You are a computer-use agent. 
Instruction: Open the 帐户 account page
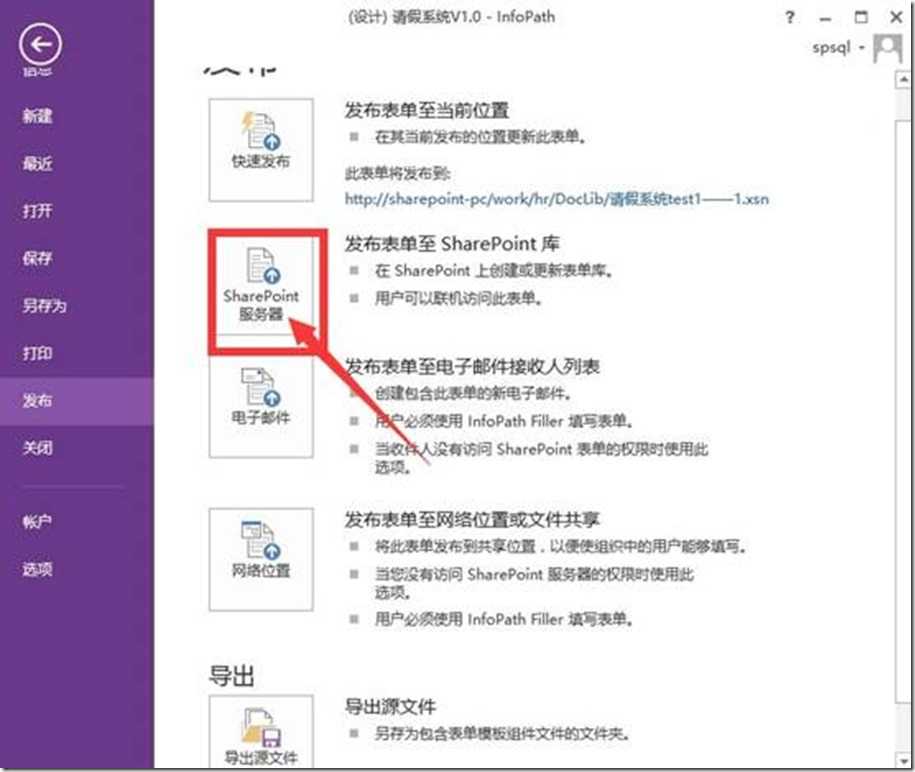coord(37,521)
